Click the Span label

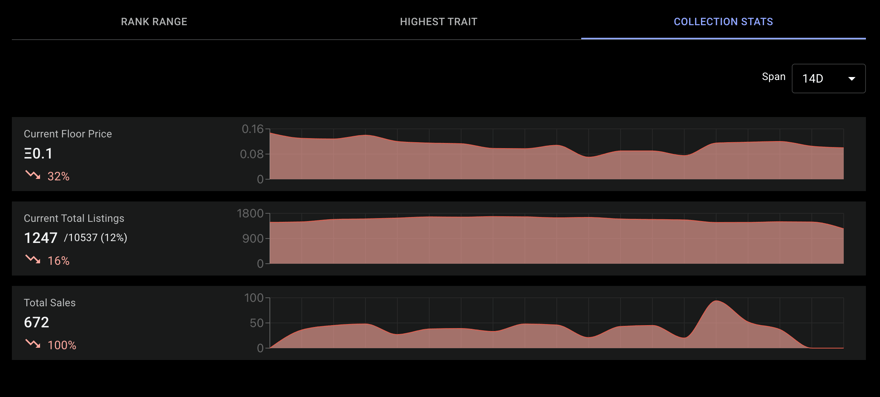point(773,77)
